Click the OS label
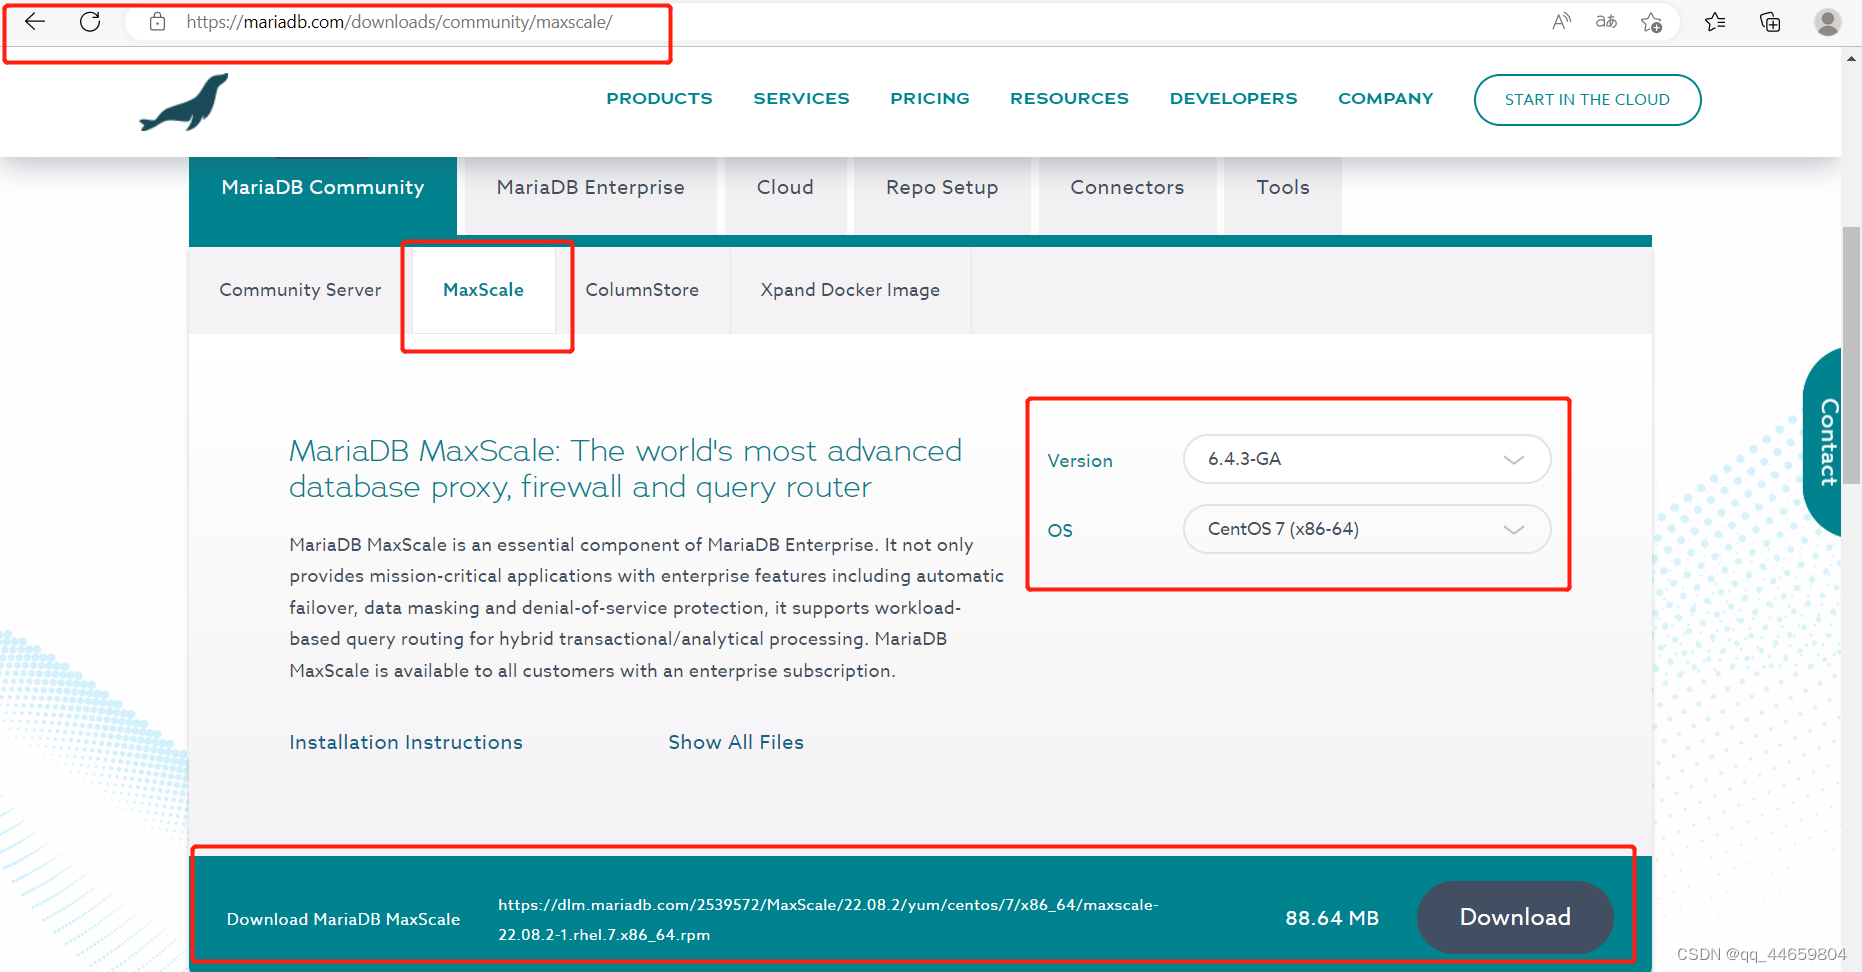Screen dimensions: 1862x972 1060,531
